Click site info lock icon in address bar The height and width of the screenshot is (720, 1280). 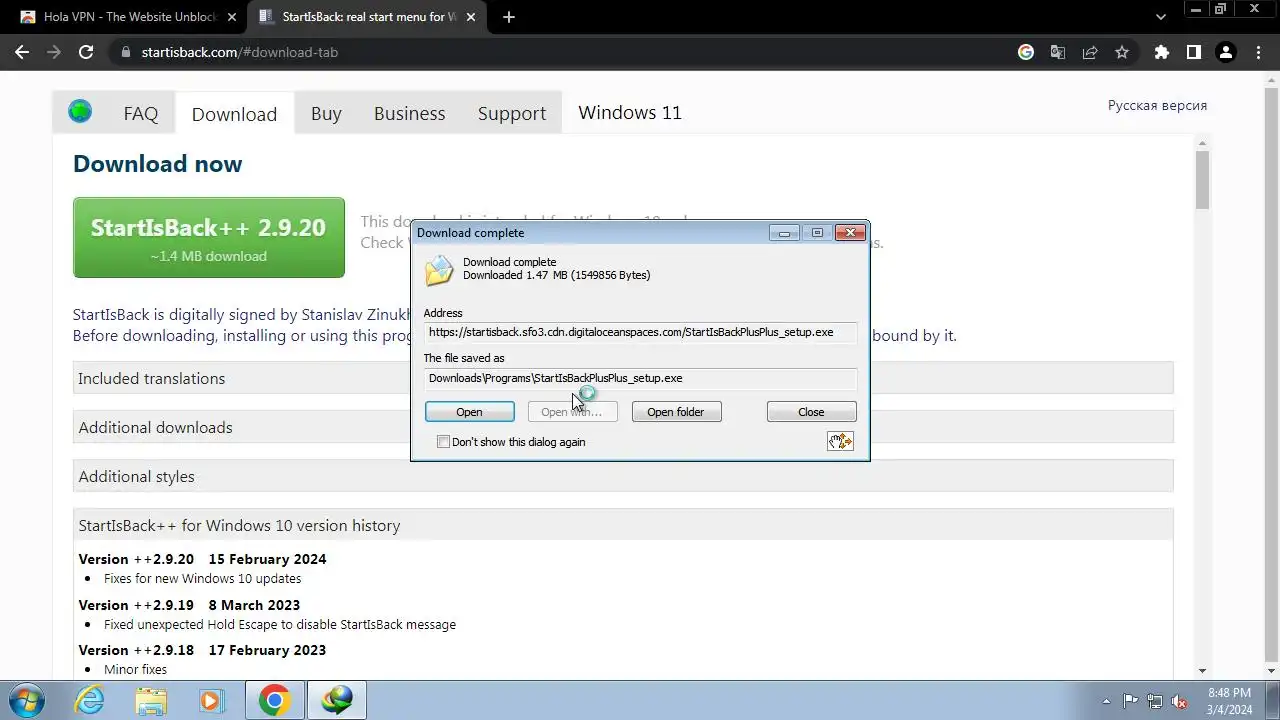pos(124,52)
